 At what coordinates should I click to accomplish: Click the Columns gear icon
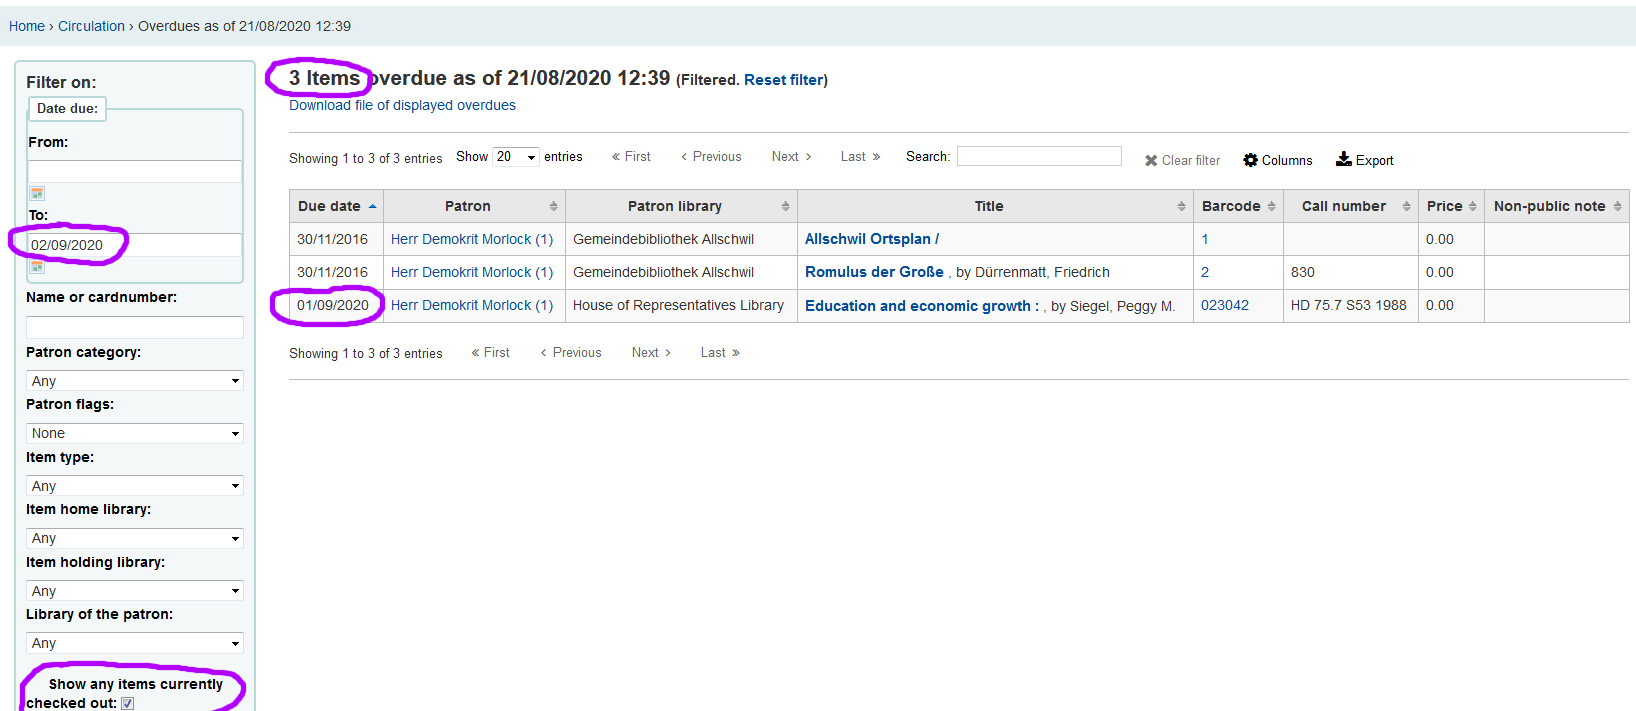click(1250, 160)
